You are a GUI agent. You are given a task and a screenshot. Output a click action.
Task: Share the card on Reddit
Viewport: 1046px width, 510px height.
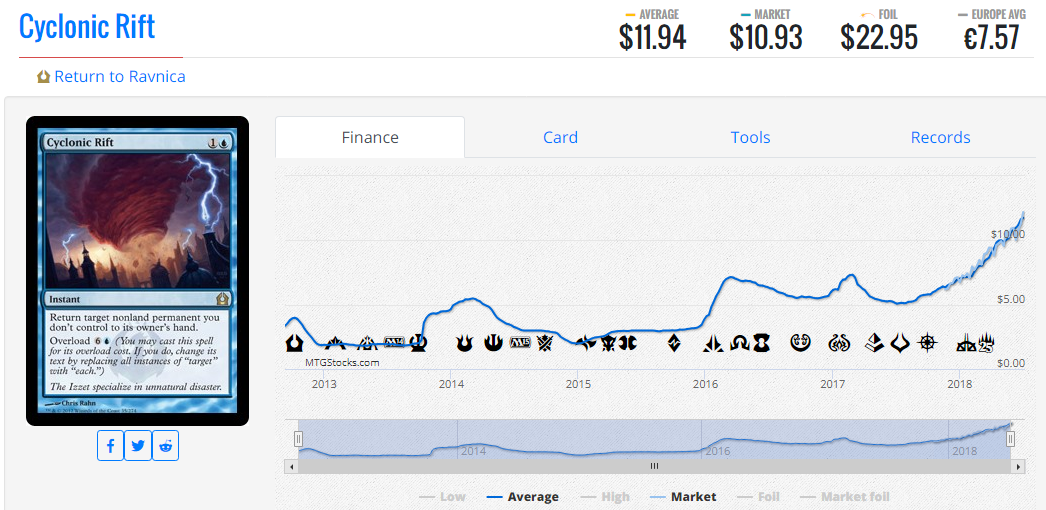(165, 445)
